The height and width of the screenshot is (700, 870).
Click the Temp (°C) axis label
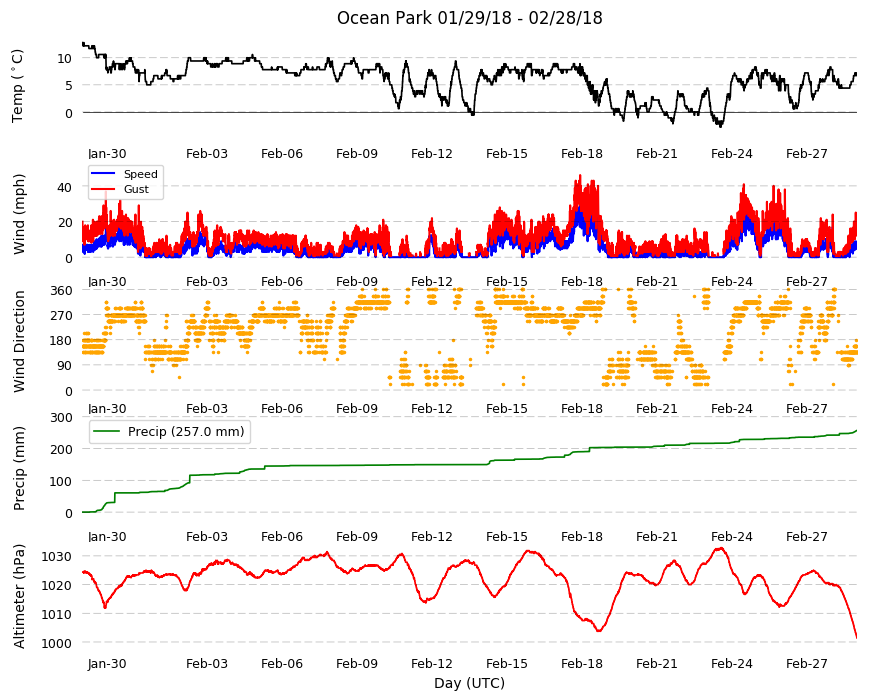pos(18,85)
